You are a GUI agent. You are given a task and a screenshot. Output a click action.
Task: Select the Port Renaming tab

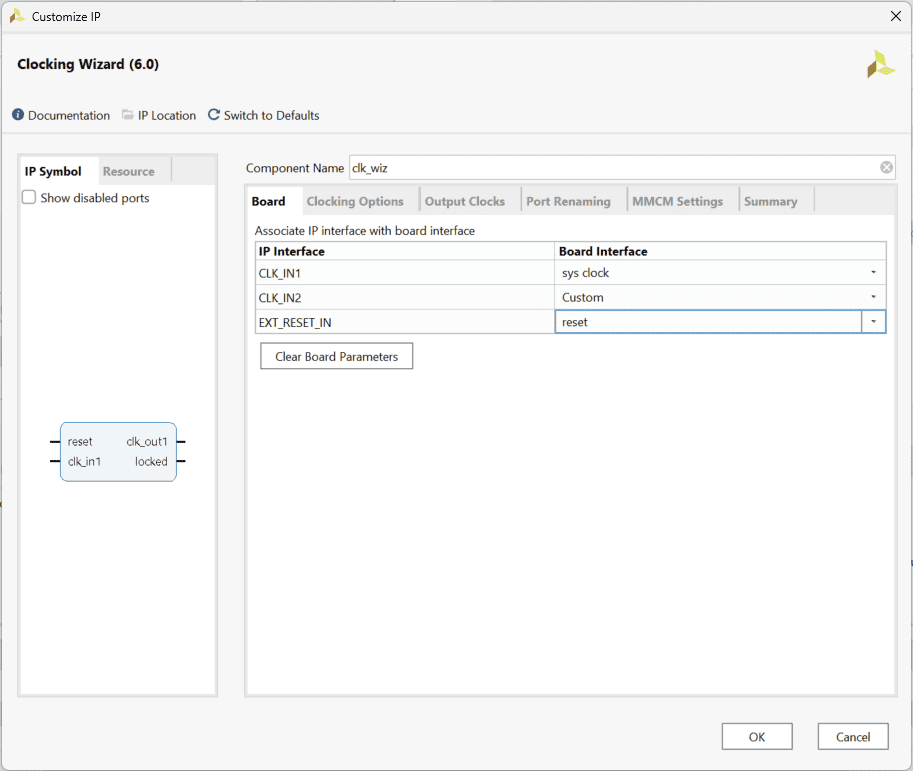568,201
